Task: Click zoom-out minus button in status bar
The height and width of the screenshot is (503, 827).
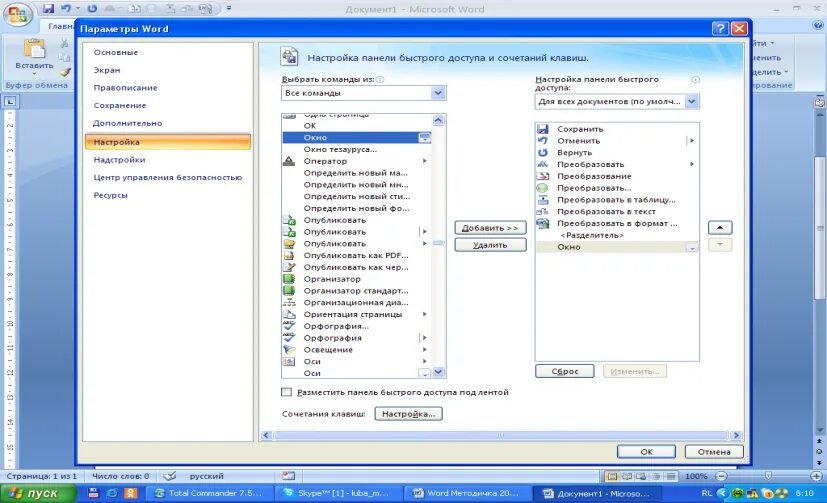Action: coord(721,476)
